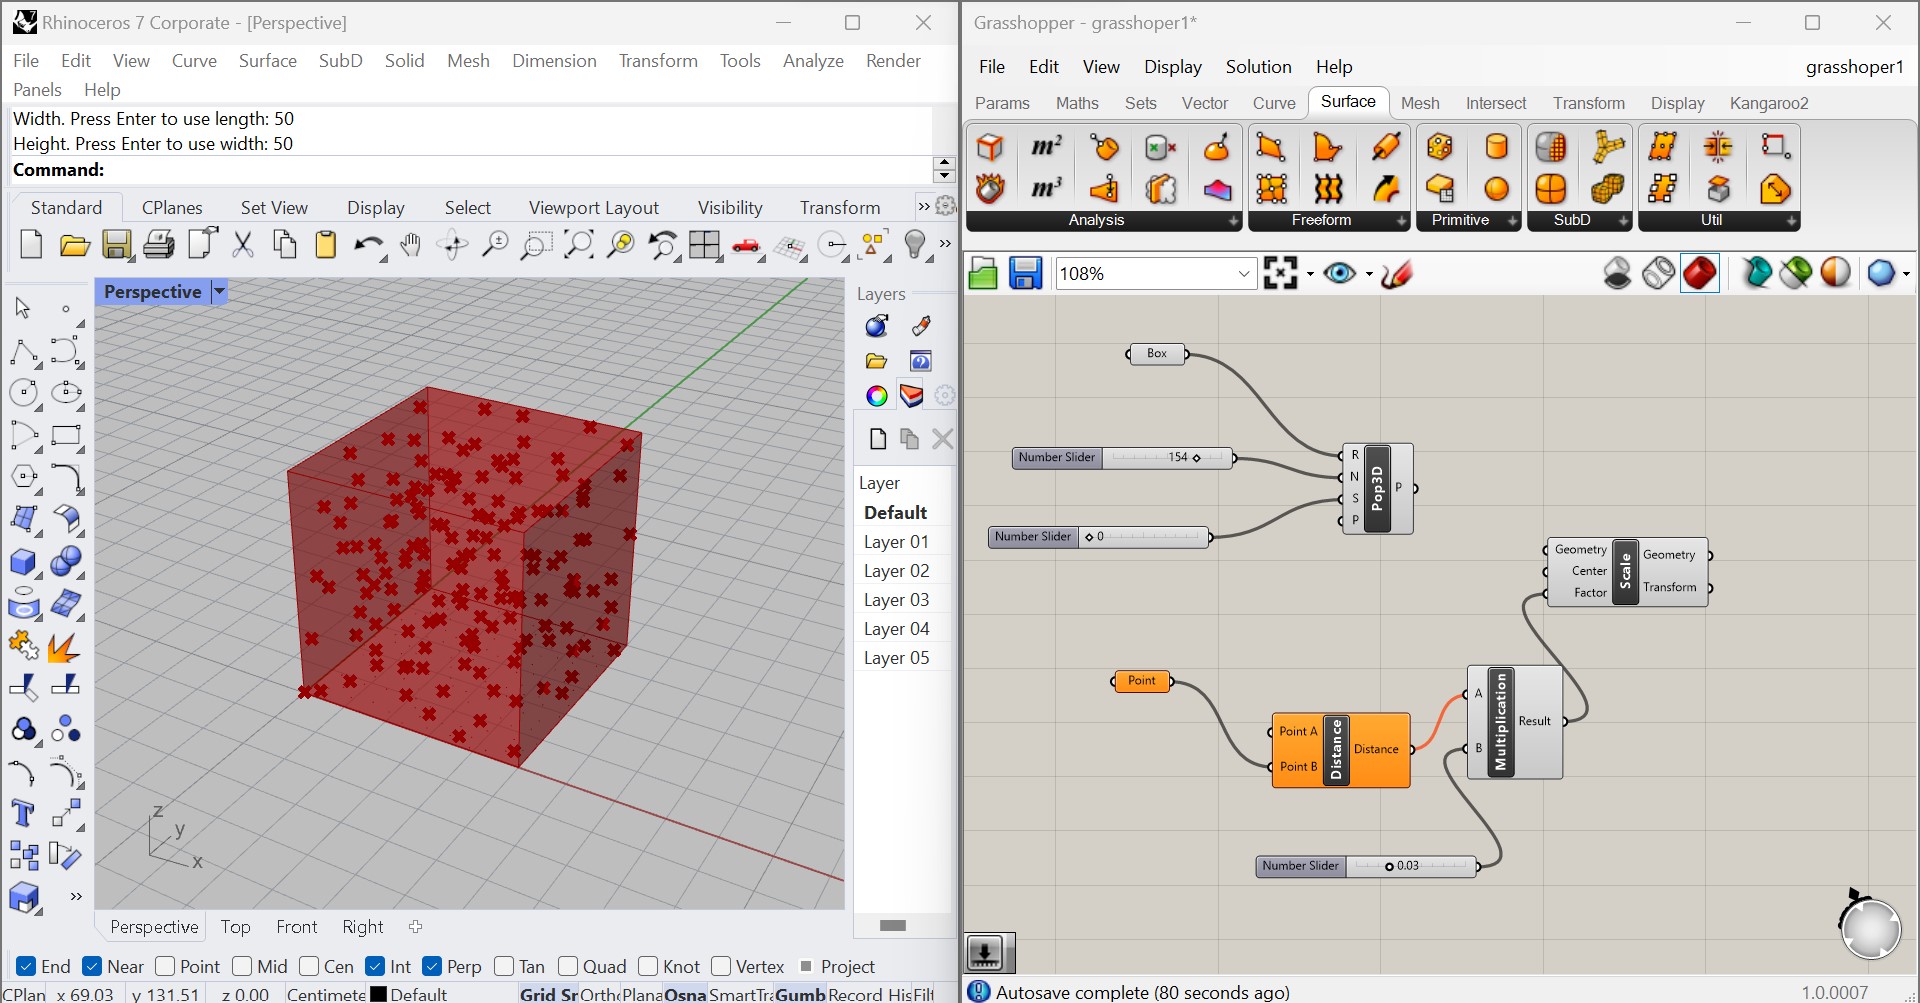Image resolution: width=1920 pixels, height=1003 pixels.
Task: Click the sketch pen icon in Grasshopper toolbar
Action: [1397, 273]
